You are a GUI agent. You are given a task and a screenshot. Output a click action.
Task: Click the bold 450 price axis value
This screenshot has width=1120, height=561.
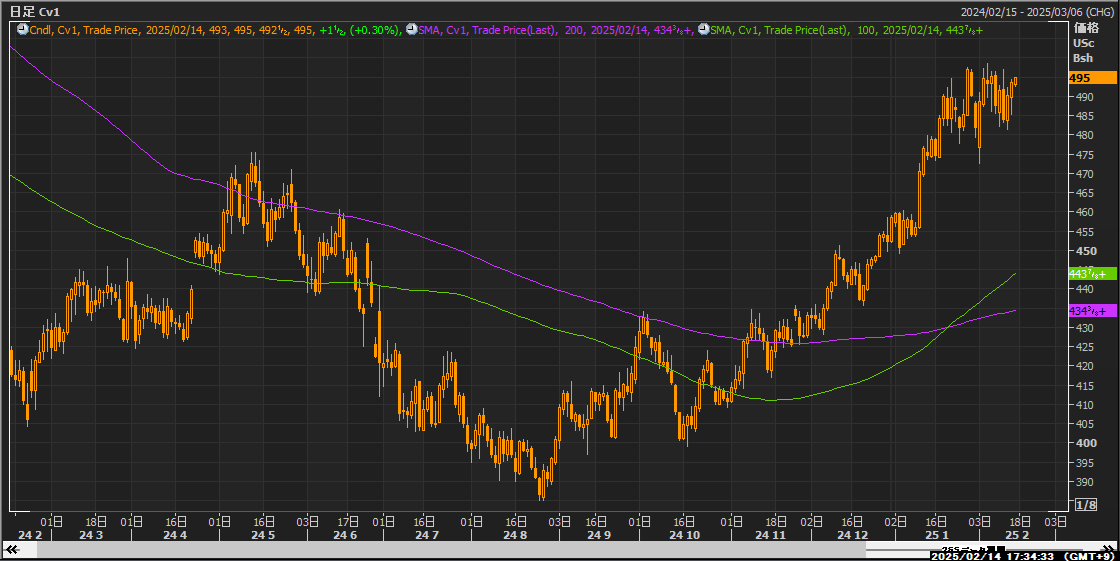[1086, 251]
